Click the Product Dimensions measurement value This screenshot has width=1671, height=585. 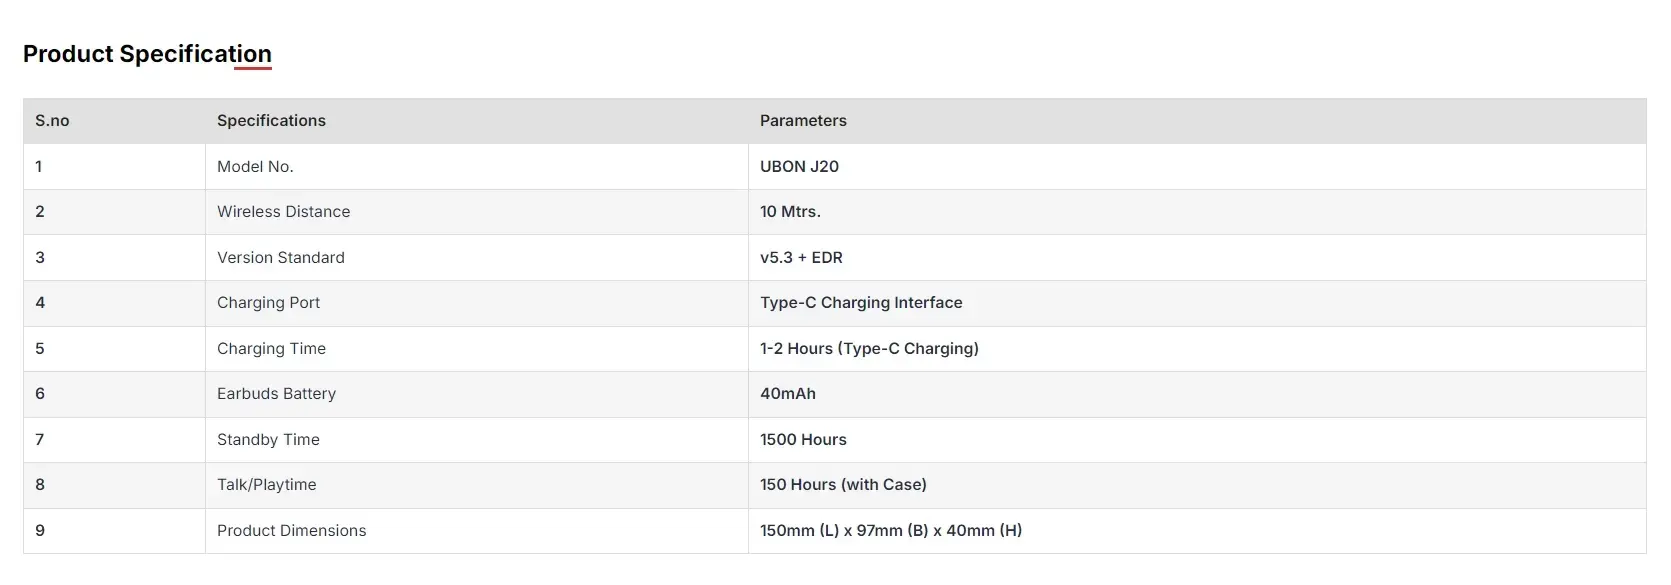(891, 531)
